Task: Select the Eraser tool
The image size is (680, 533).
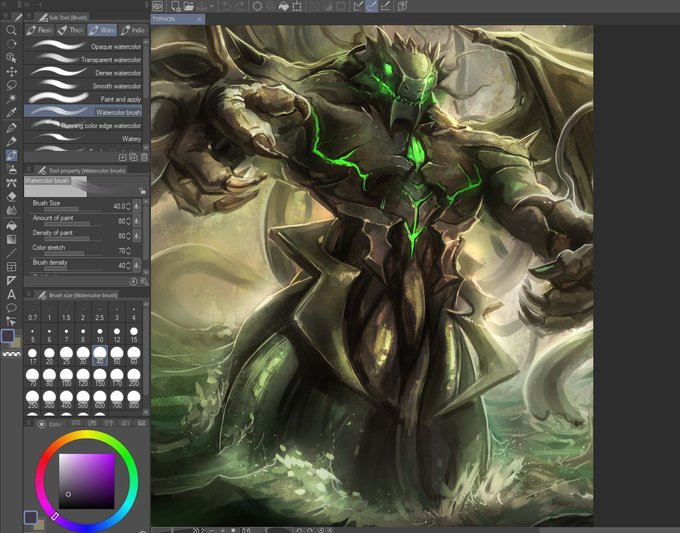Action: [x=11, y=197]
